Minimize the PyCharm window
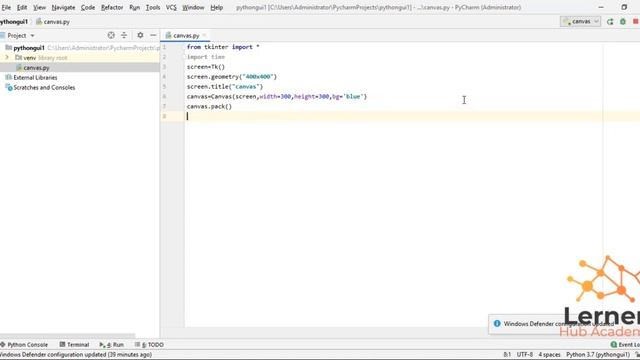This screenshot has height=360, width=640. [601, 7]
